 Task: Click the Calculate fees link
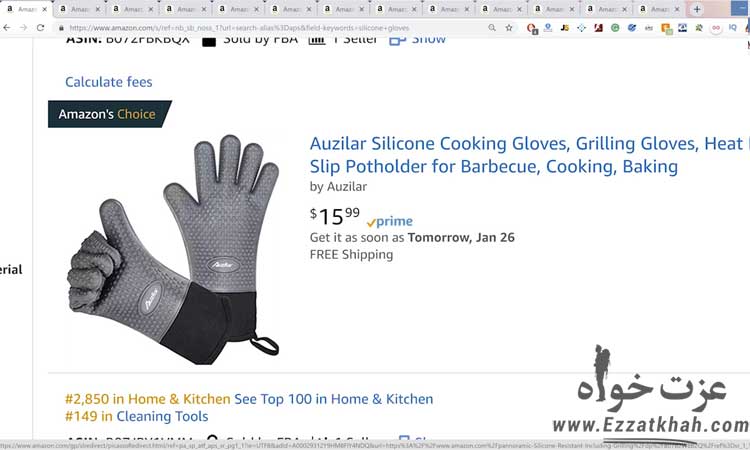click(x=109, y=82)
